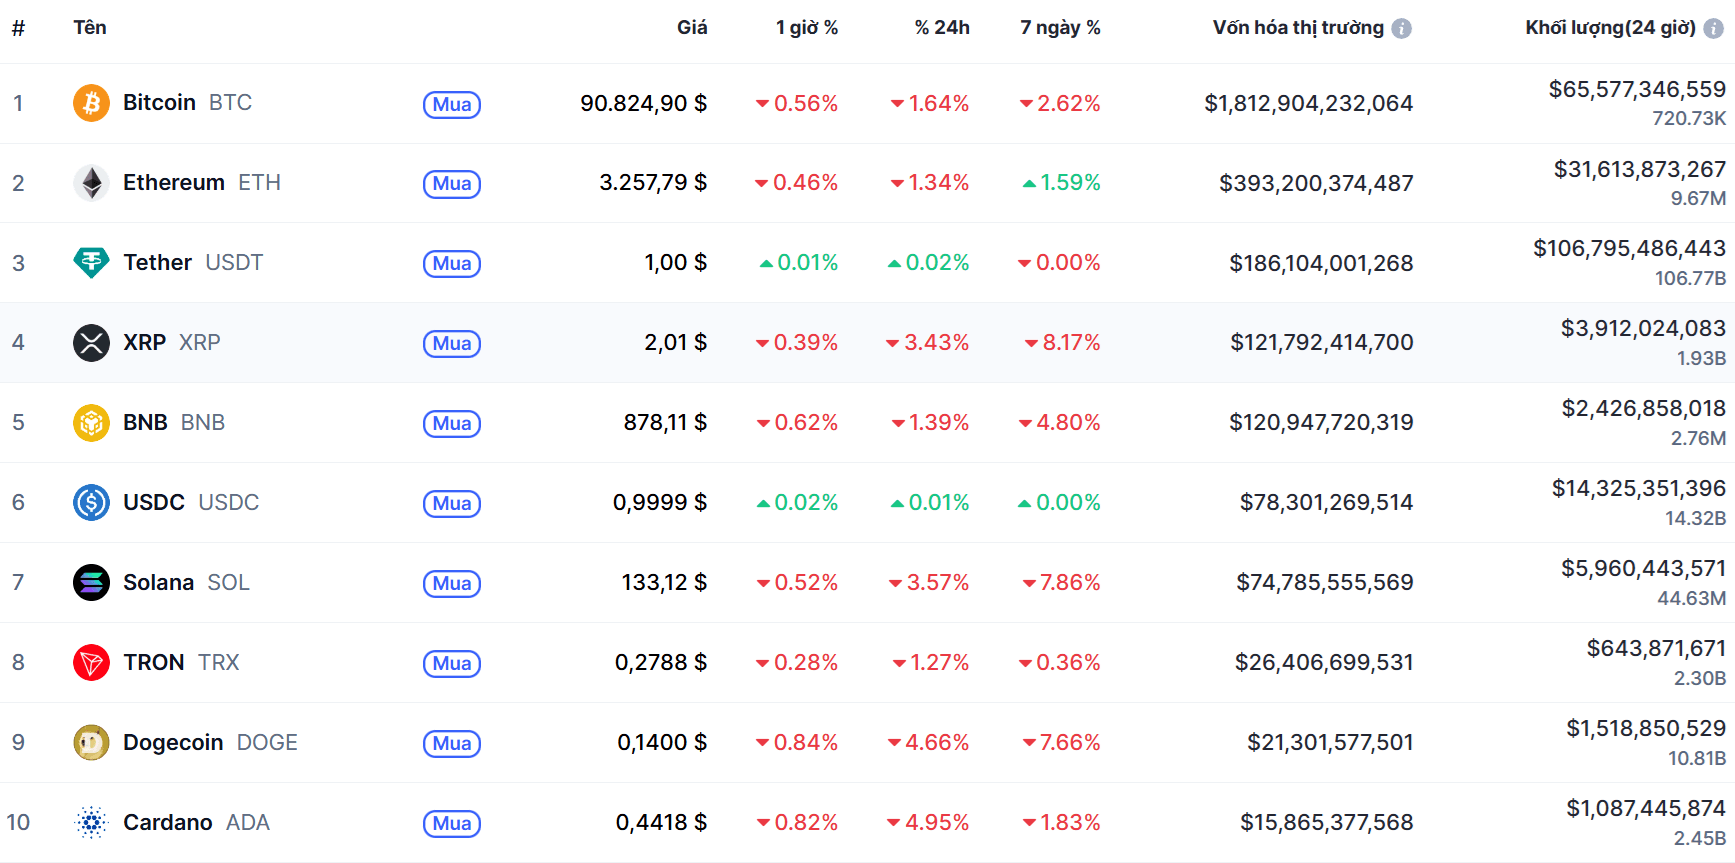Viewport: 1735px width, 863px height.
Task: Click XRP market cap $121,792,414,700
Action: click(1321, 343)
